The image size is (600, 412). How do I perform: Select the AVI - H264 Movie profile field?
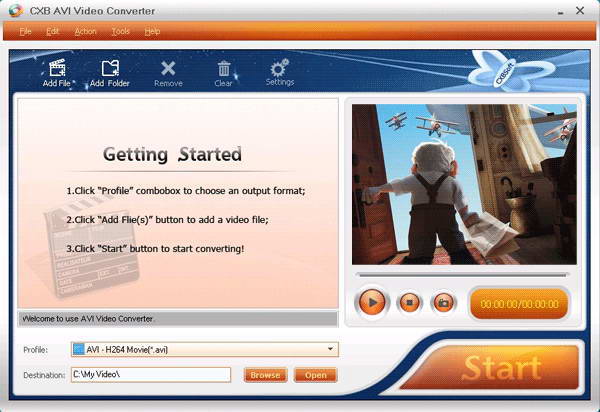click(205, 349)
